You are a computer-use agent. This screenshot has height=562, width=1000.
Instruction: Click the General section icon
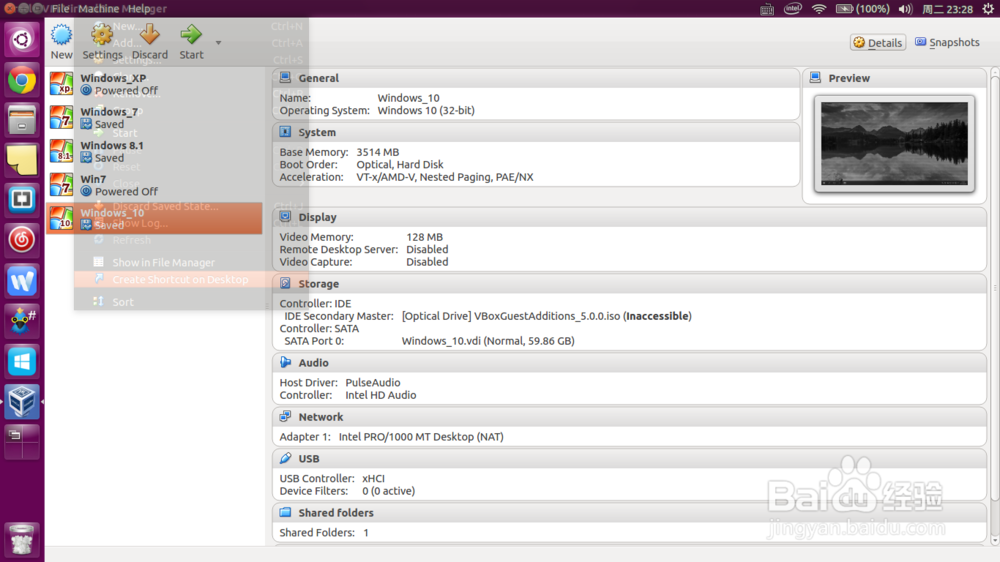point(285,78)
